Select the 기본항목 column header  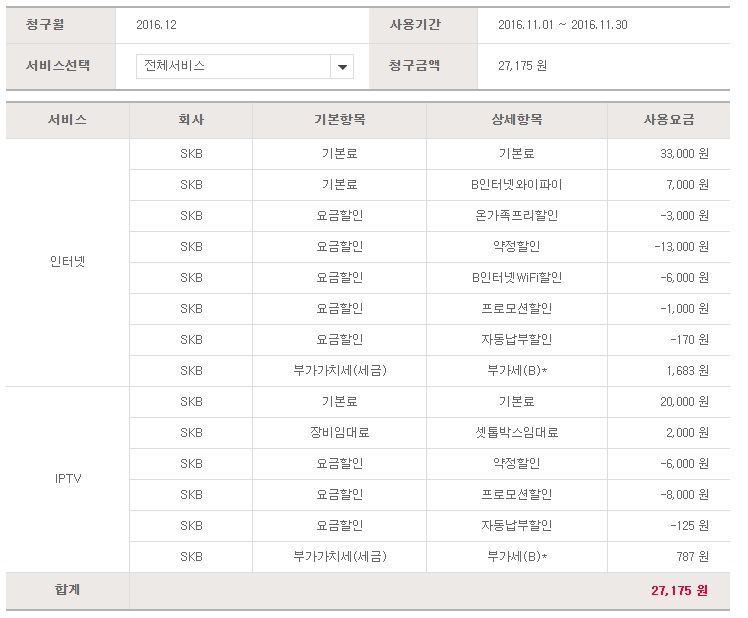[339, 120]
